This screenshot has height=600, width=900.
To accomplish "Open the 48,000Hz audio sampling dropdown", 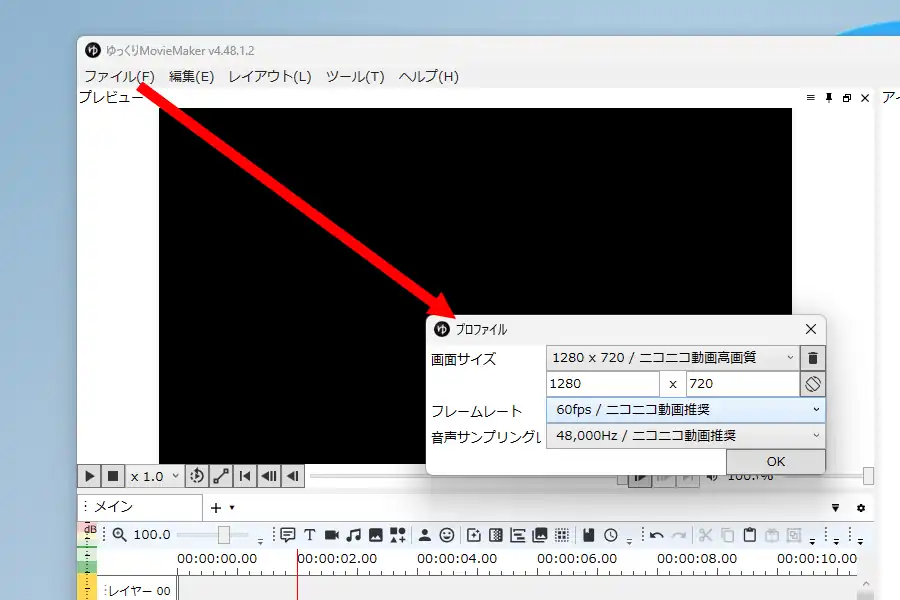I will (x=685, y=436).
